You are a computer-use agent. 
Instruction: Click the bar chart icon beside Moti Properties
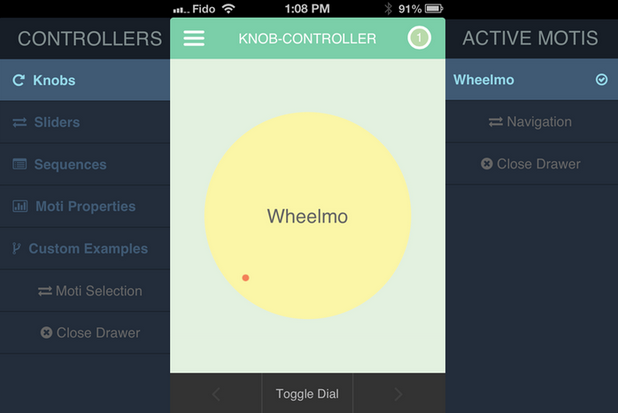20,207
